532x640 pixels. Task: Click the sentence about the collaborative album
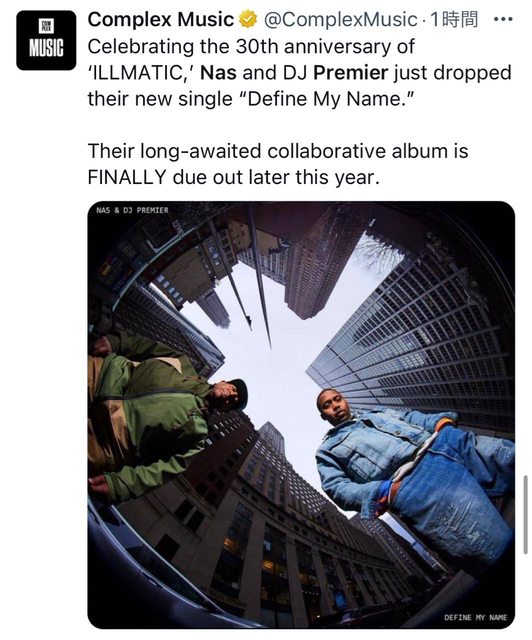[x=278, y=164]
